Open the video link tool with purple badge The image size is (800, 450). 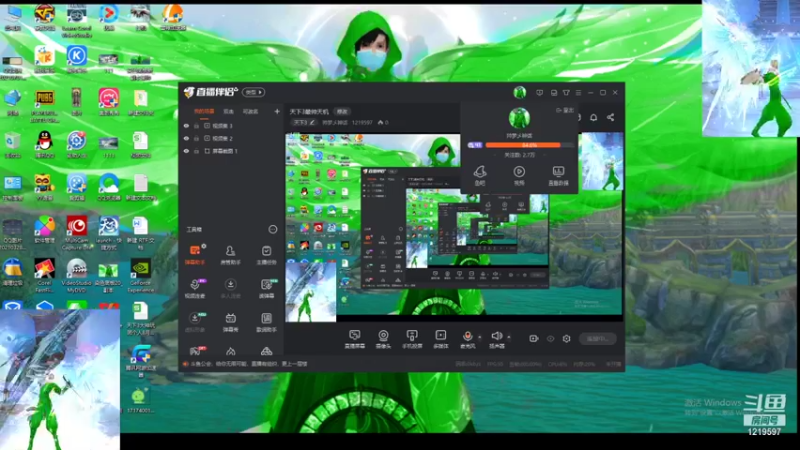tap(194, 288)
